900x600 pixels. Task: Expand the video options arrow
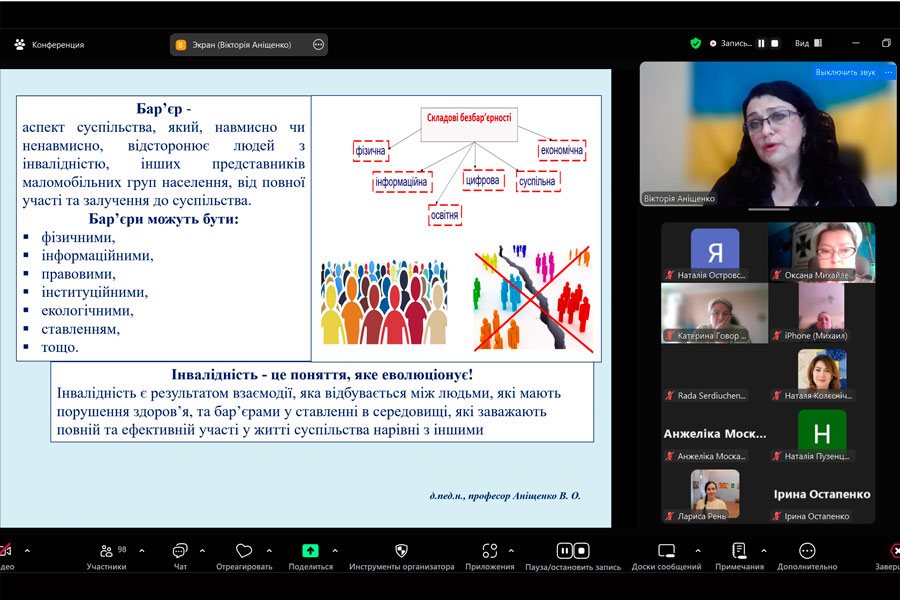27,551
